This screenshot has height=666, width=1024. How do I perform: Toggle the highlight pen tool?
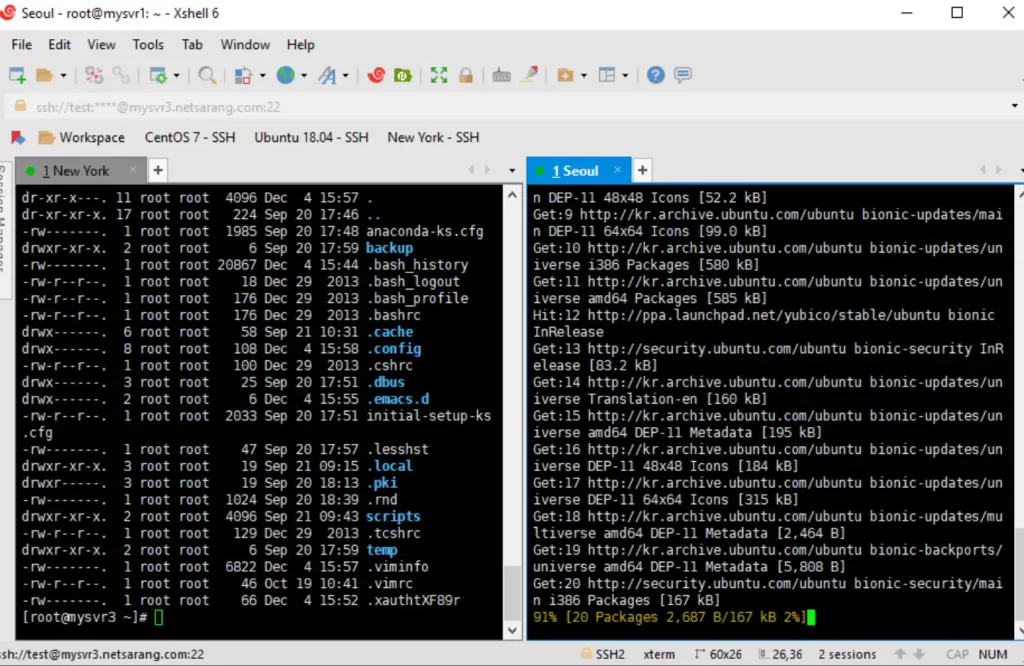point(528,75)
